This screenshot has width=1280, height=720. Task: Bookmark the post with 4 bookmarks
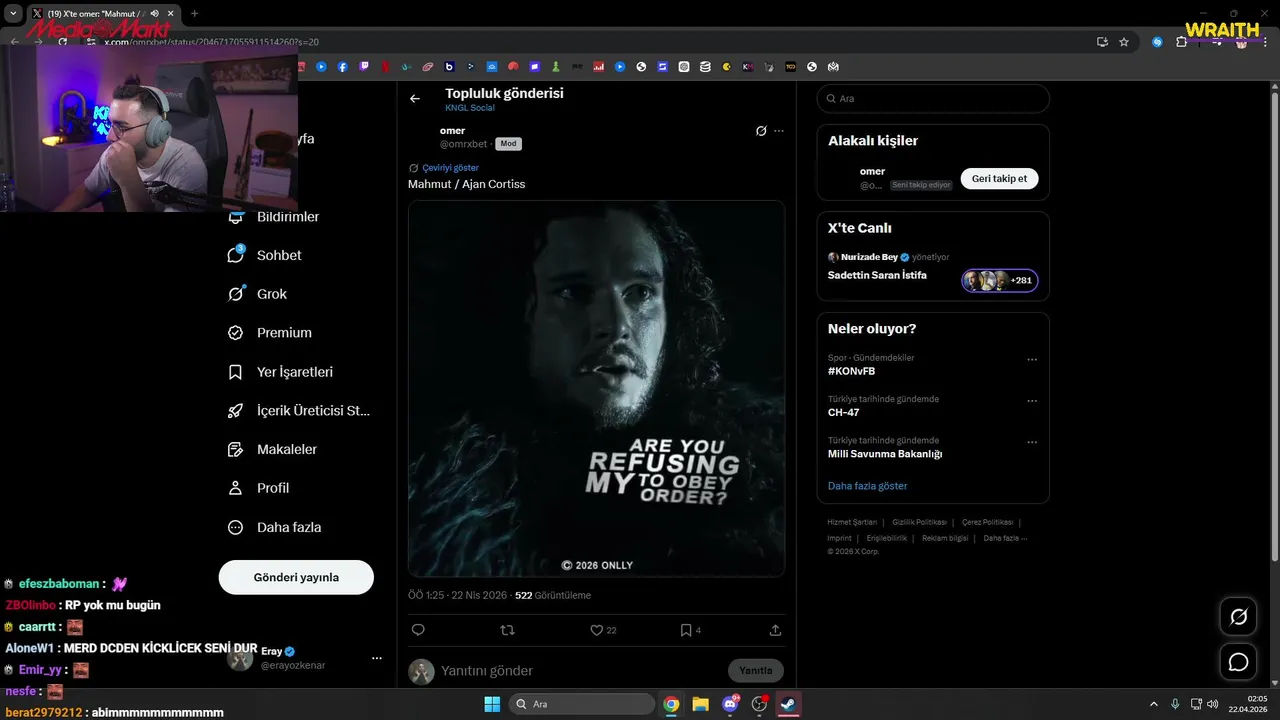click(x=690, y=630)
